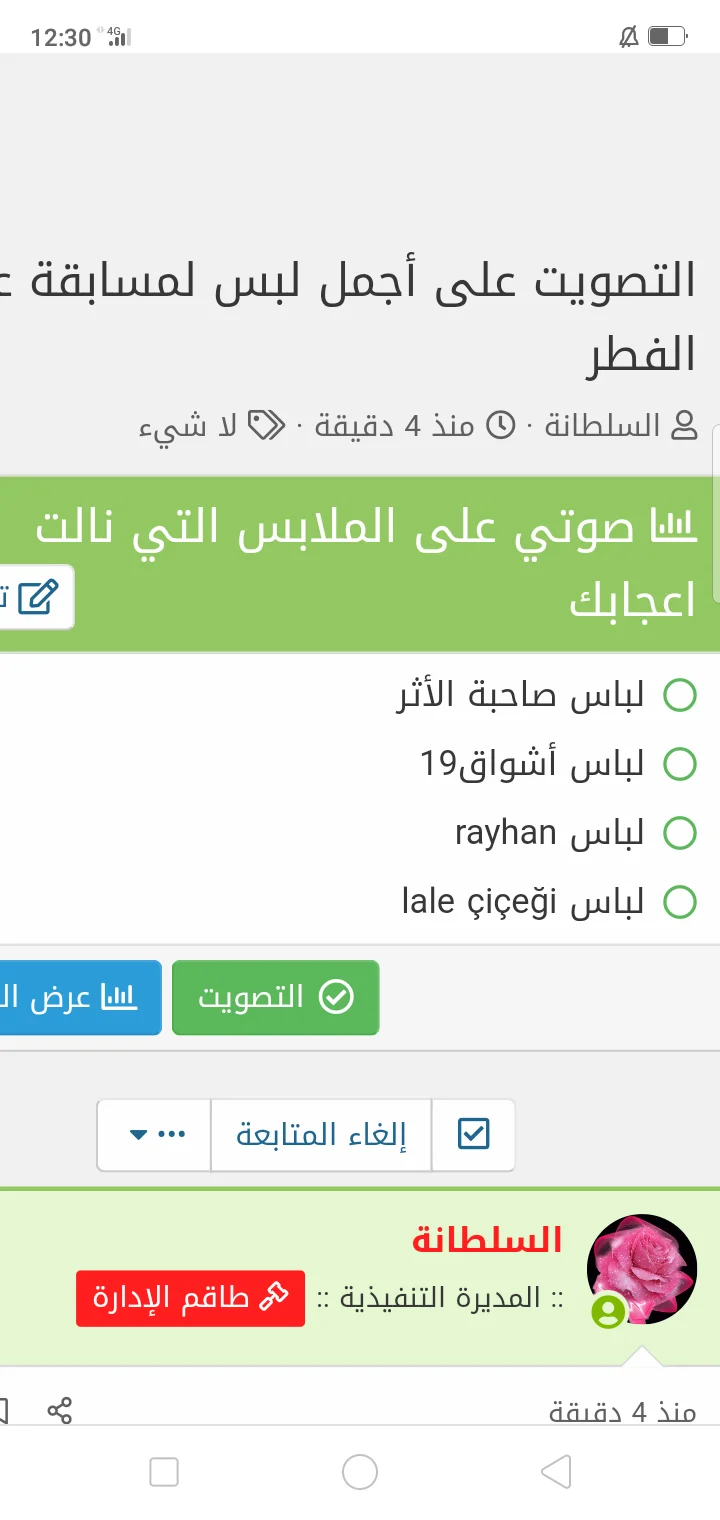Click the tags icon next to لا شيء
Viewport: 720px width, 1520px height.
pos(266,426)
